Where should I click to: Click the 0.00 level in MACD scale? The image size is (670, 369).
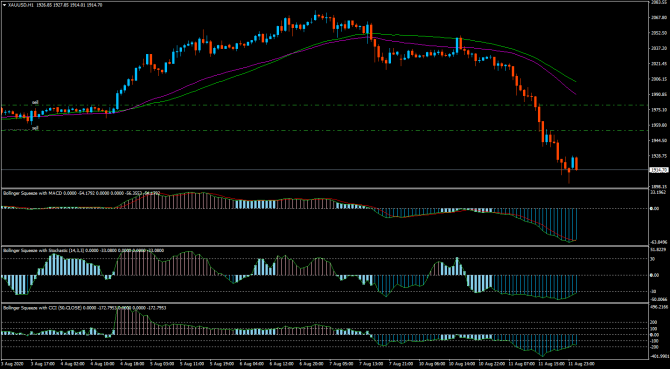point(654,208)
